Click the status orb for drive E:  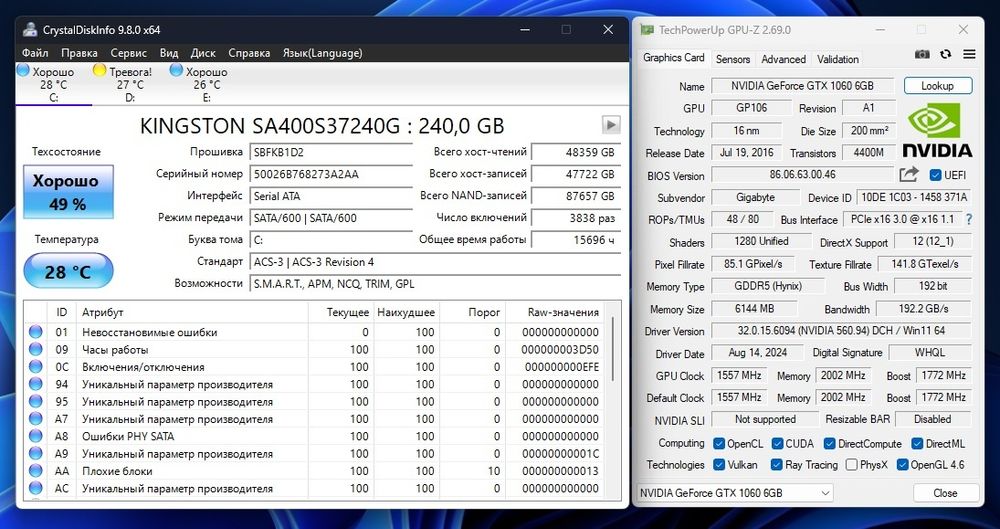pos(176,70)
